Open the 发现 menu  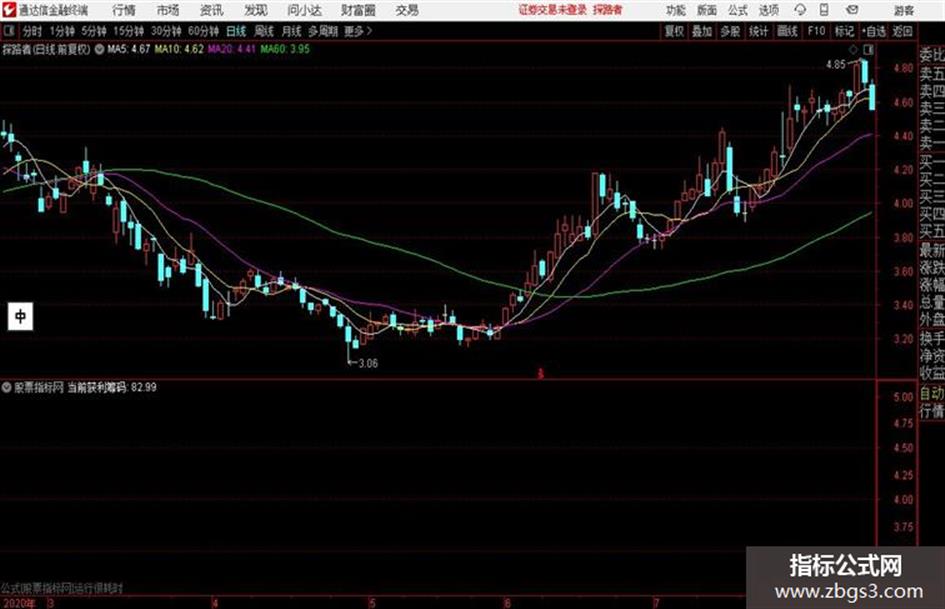click(256, 10)
